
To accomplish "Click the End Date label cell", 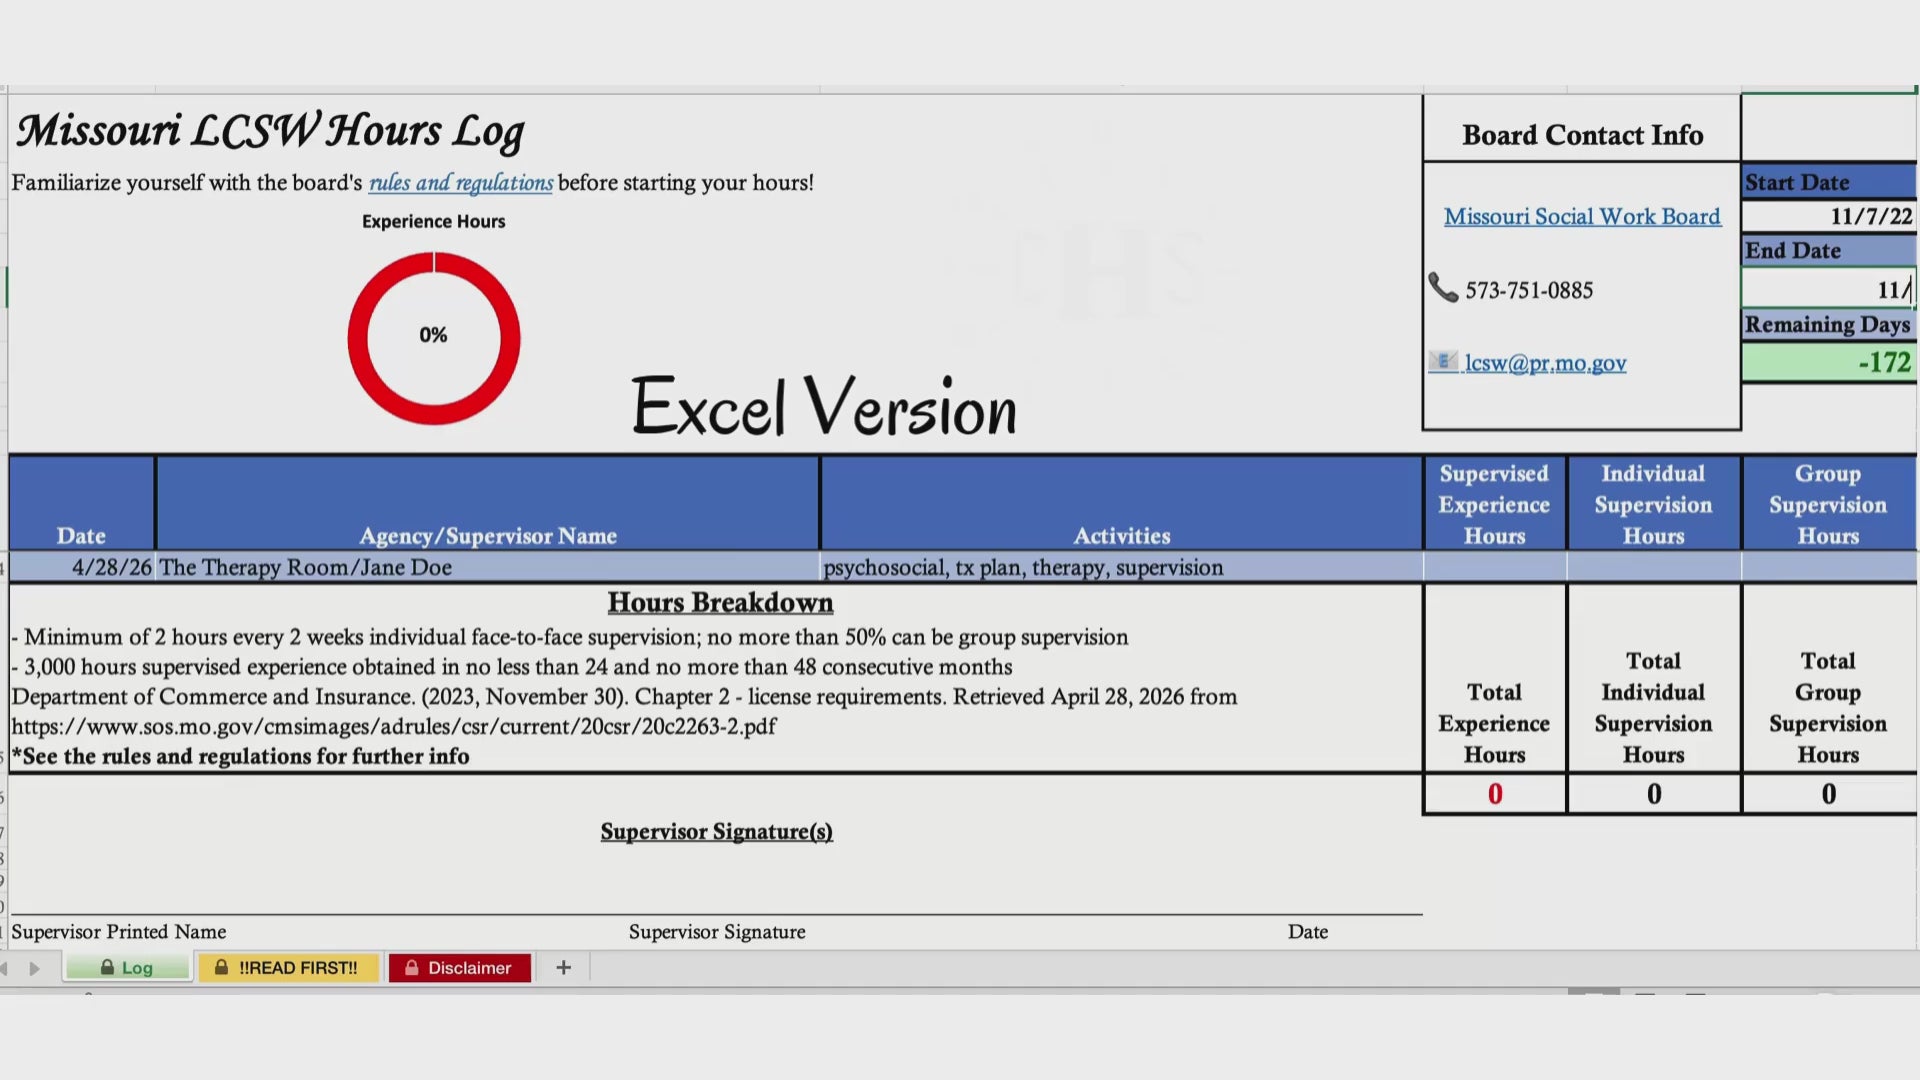I will tap(1828, 250).
